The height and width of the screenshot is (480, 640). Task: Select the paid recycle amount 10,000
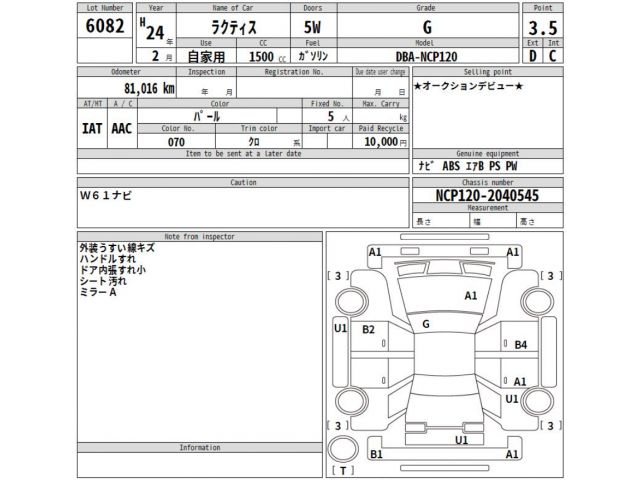(381, 142)
